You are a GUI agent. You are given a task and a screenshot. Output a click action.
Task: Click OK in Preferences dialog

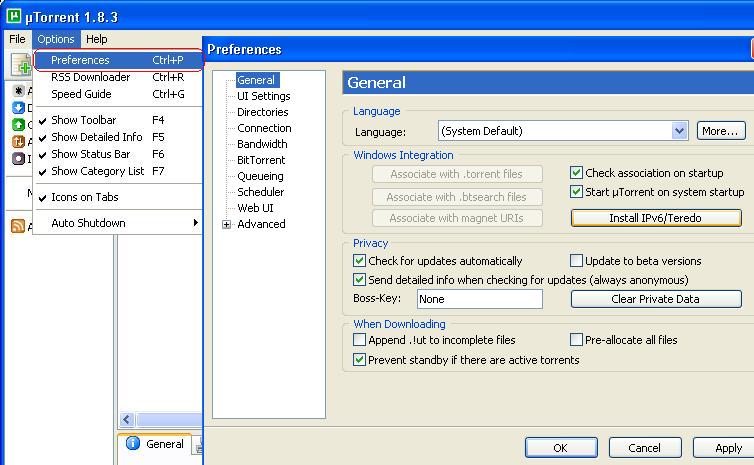561,448
